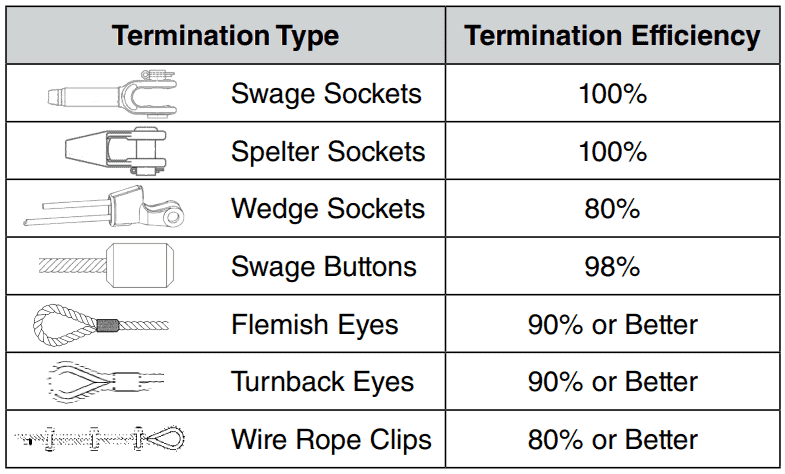Viewport: 785px width, 474px height.
Task: Select the Termination Efficiency column header
Action: 612,36
